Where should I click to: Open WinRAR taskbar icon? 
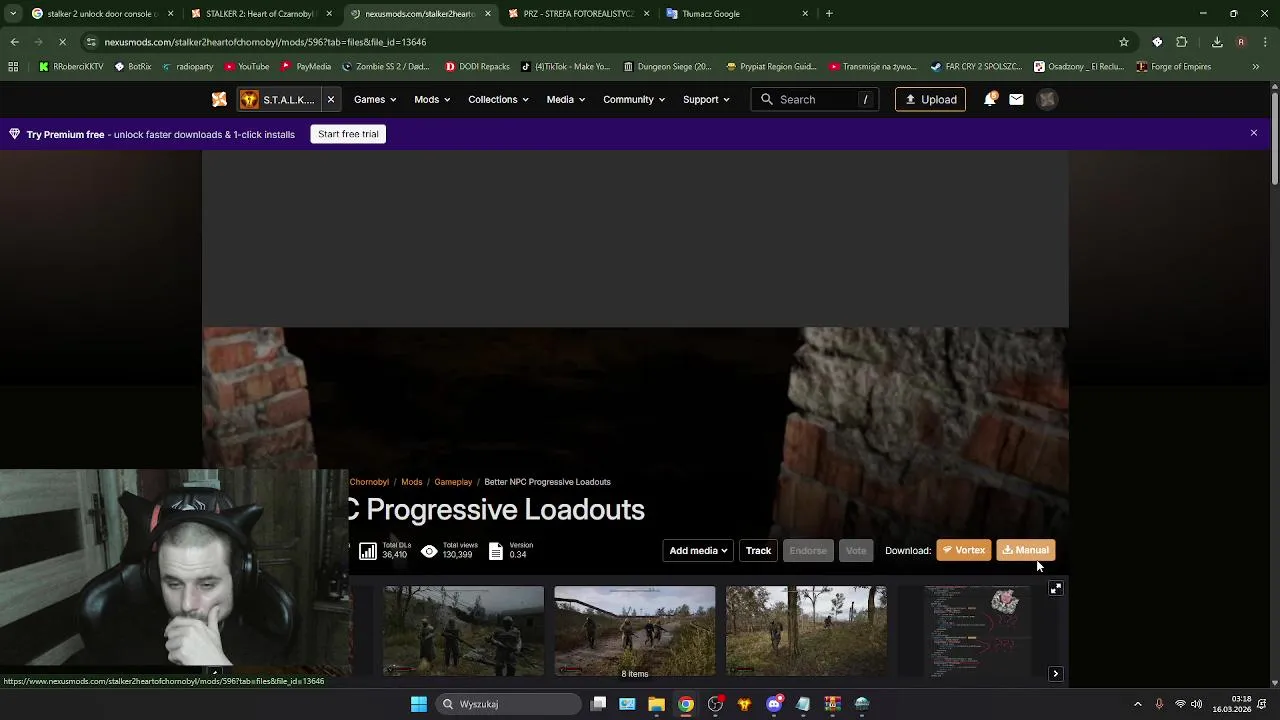click(x=832, y=704)
